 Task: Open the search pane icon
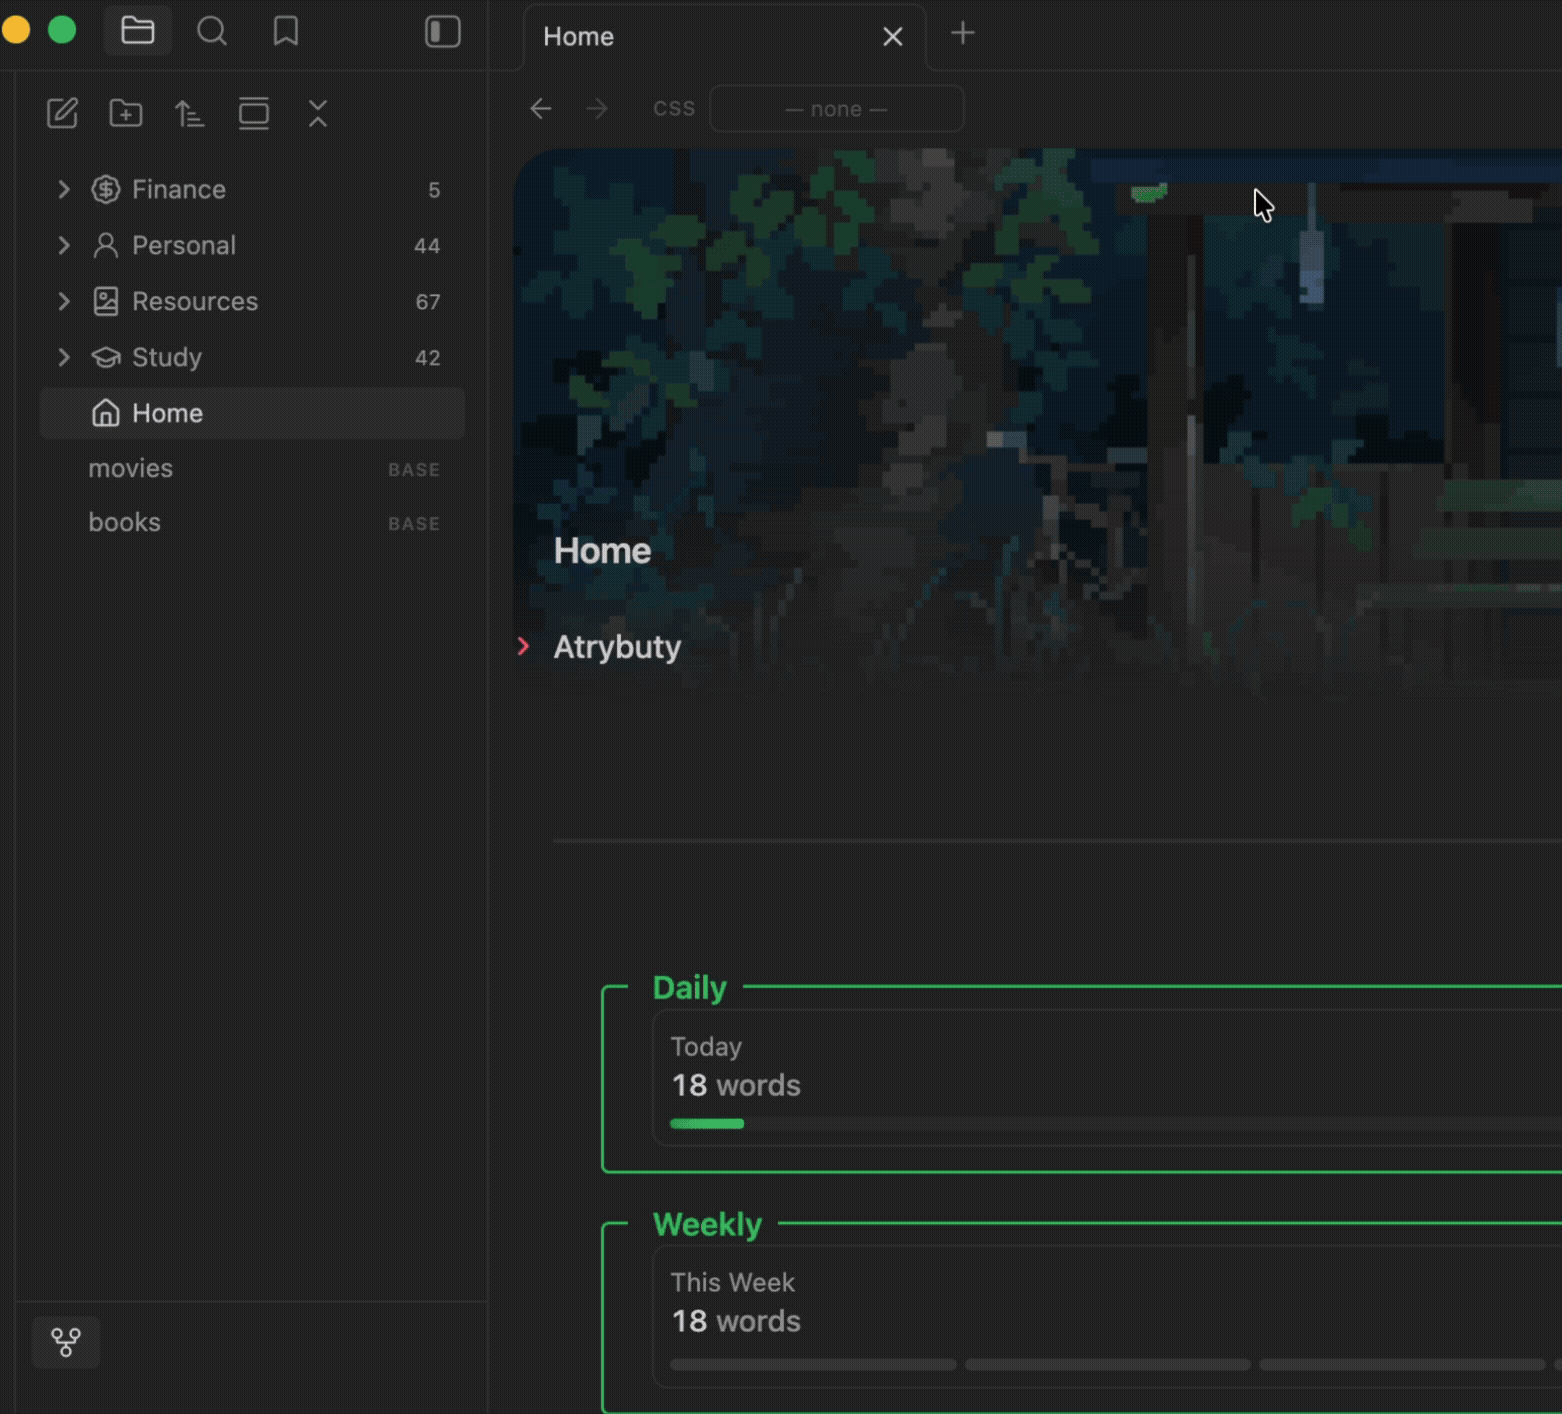211,31
